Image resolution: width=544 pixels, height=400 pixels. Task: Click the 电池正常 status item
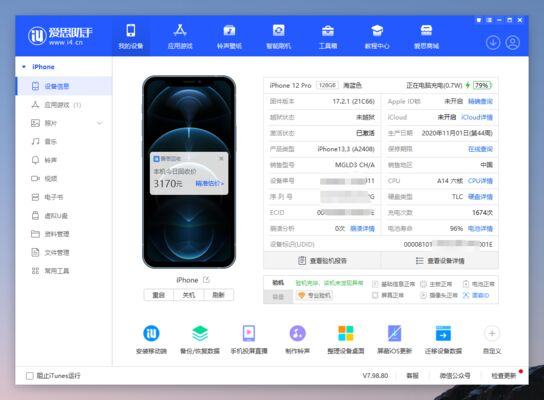tap(479, 284)
